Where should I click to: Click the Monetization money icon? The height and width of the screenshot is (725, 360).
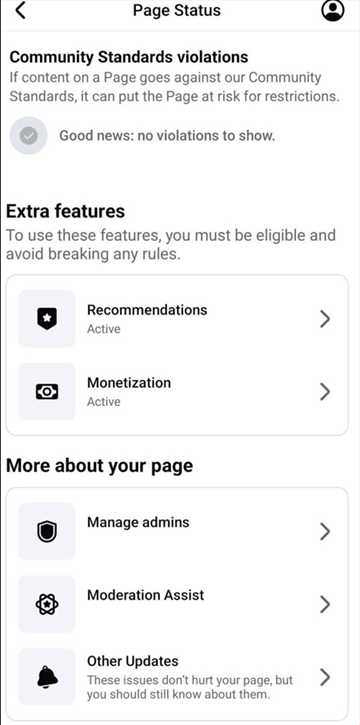point(47,392)
